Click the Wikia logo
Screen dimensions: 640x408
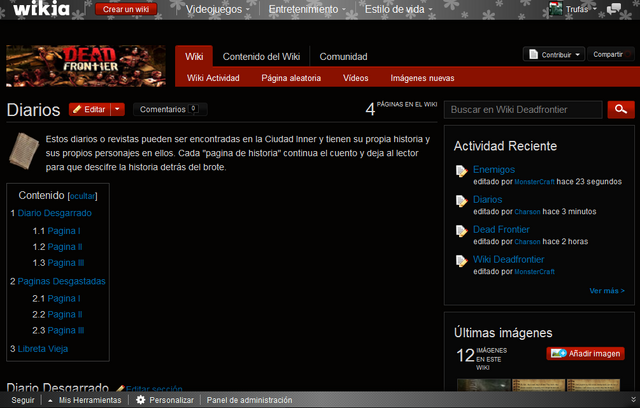point(41,9)
